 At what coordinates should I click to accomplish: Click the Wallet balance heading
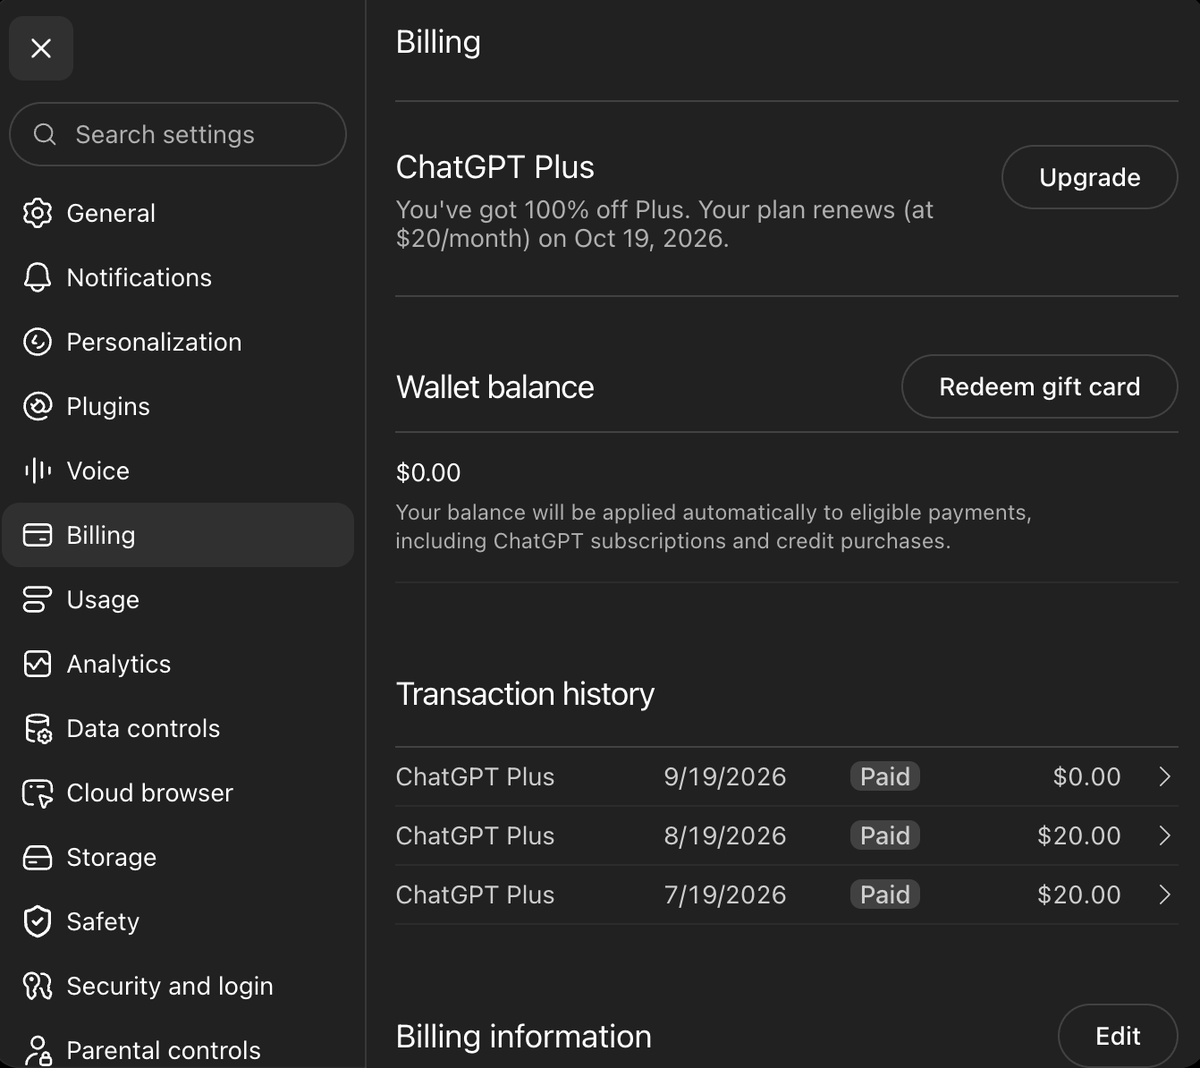pos(495,387)
